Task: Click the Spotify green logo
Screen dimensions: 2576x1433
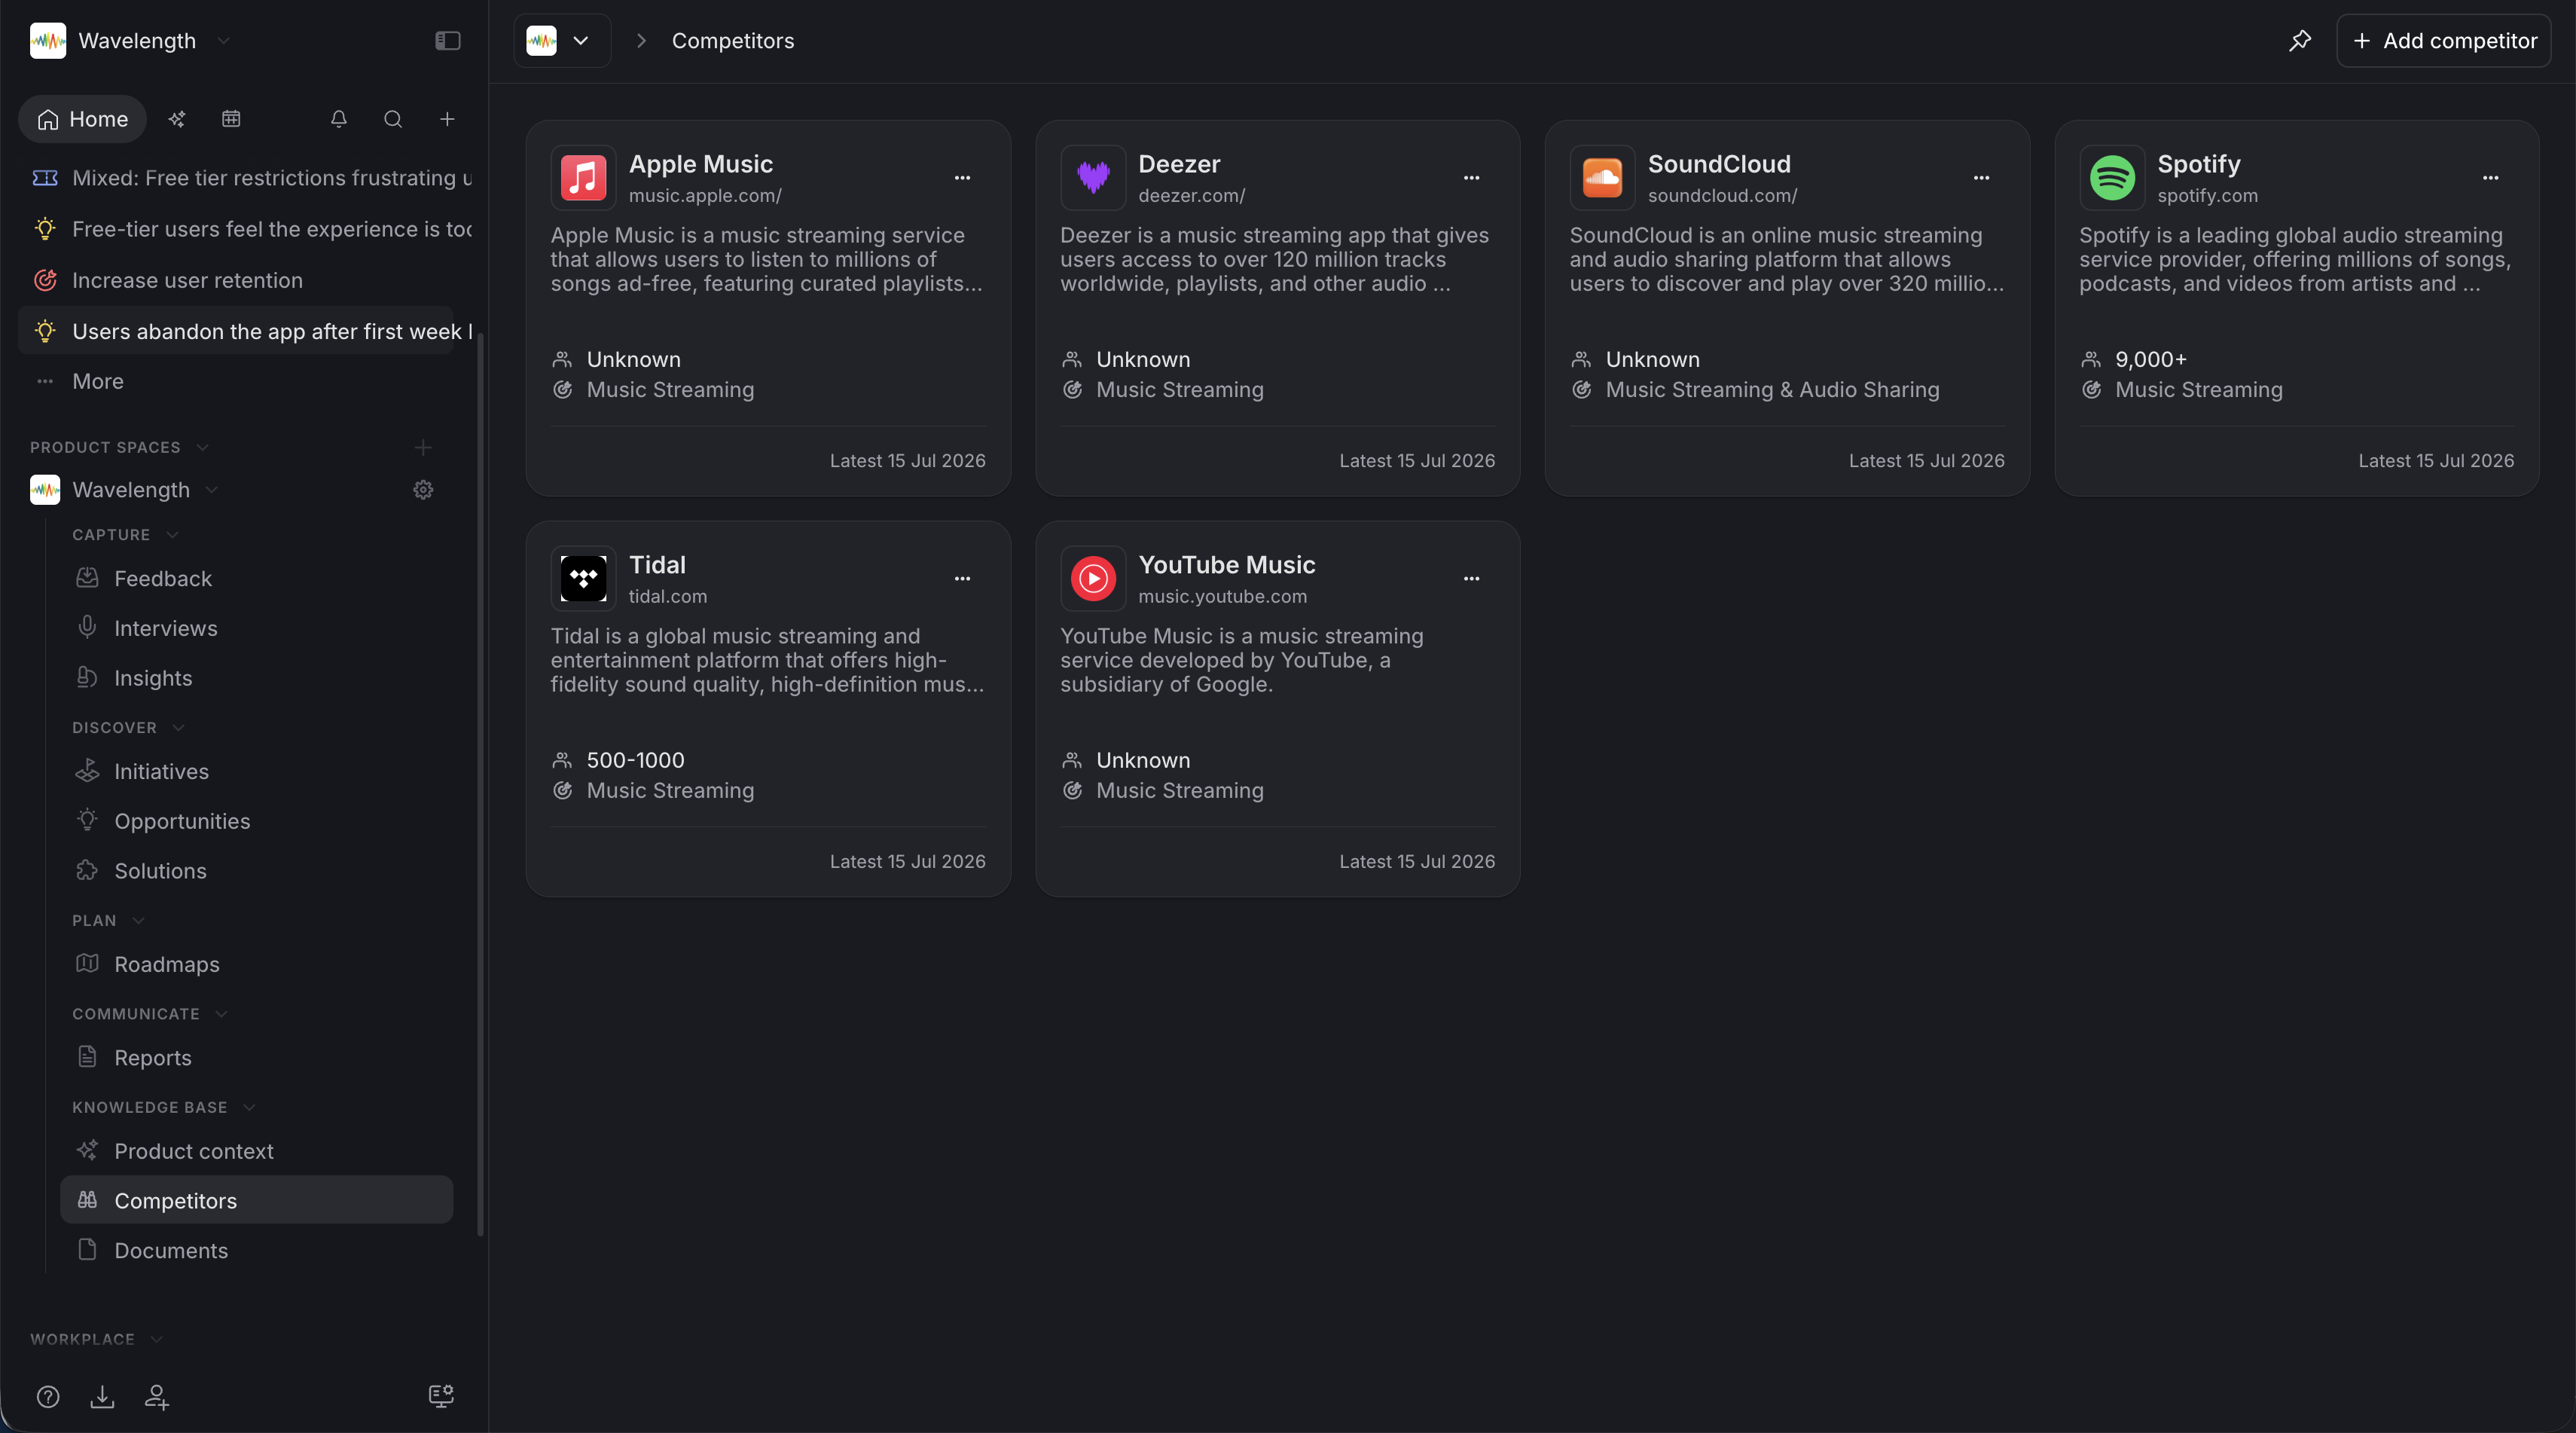Action: [x=2112, y=178]
